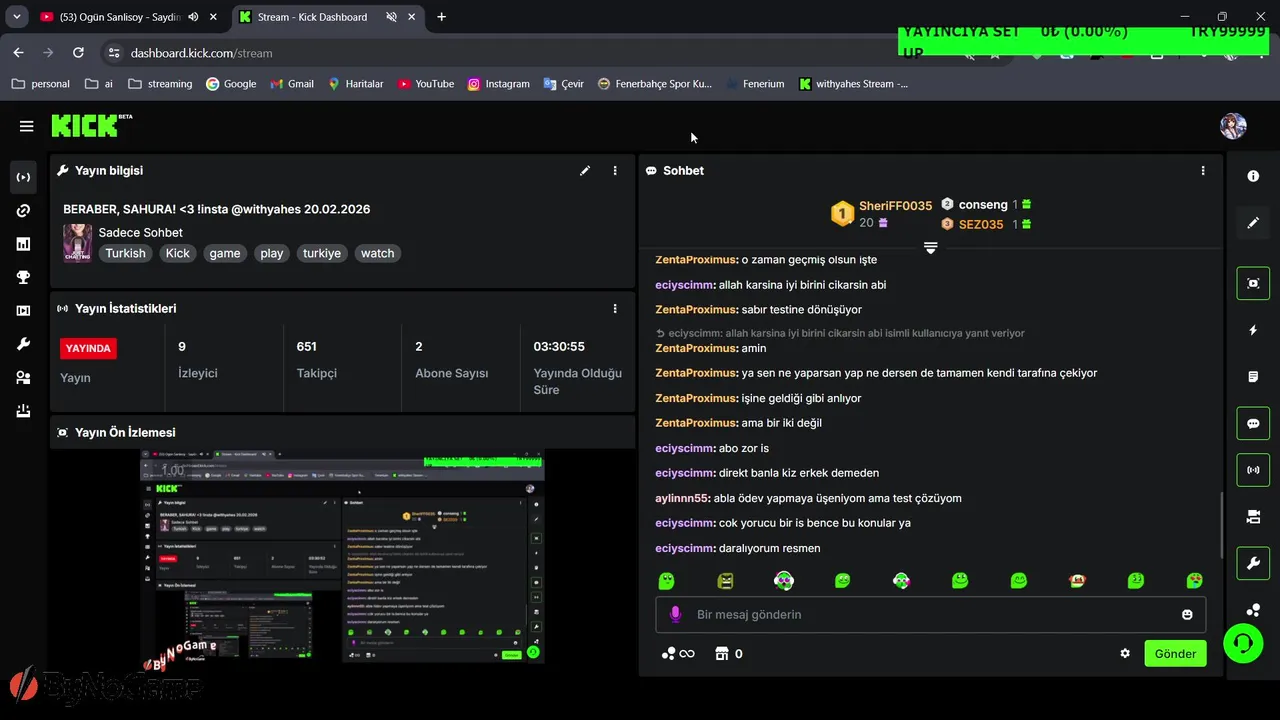Open the emoji picker in chat input

point(1187,615)
